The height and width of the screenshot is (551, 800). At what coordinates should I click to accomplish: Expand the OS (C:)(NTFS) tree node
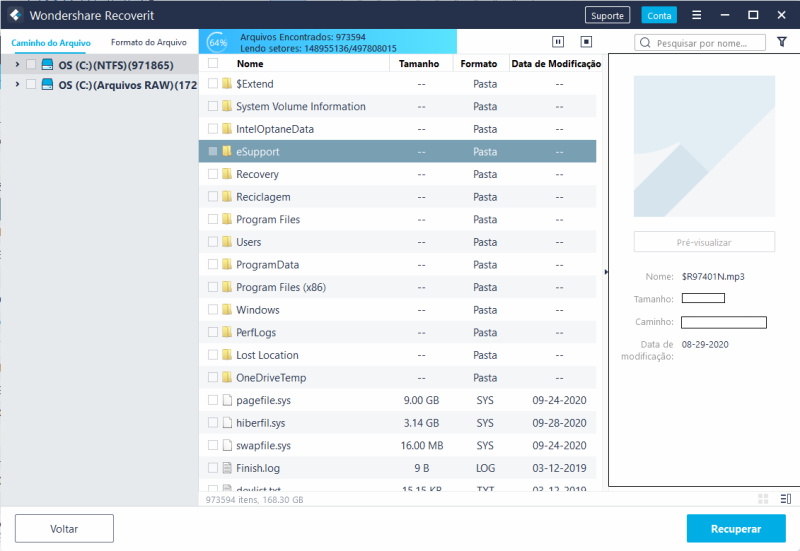[17, 65]
